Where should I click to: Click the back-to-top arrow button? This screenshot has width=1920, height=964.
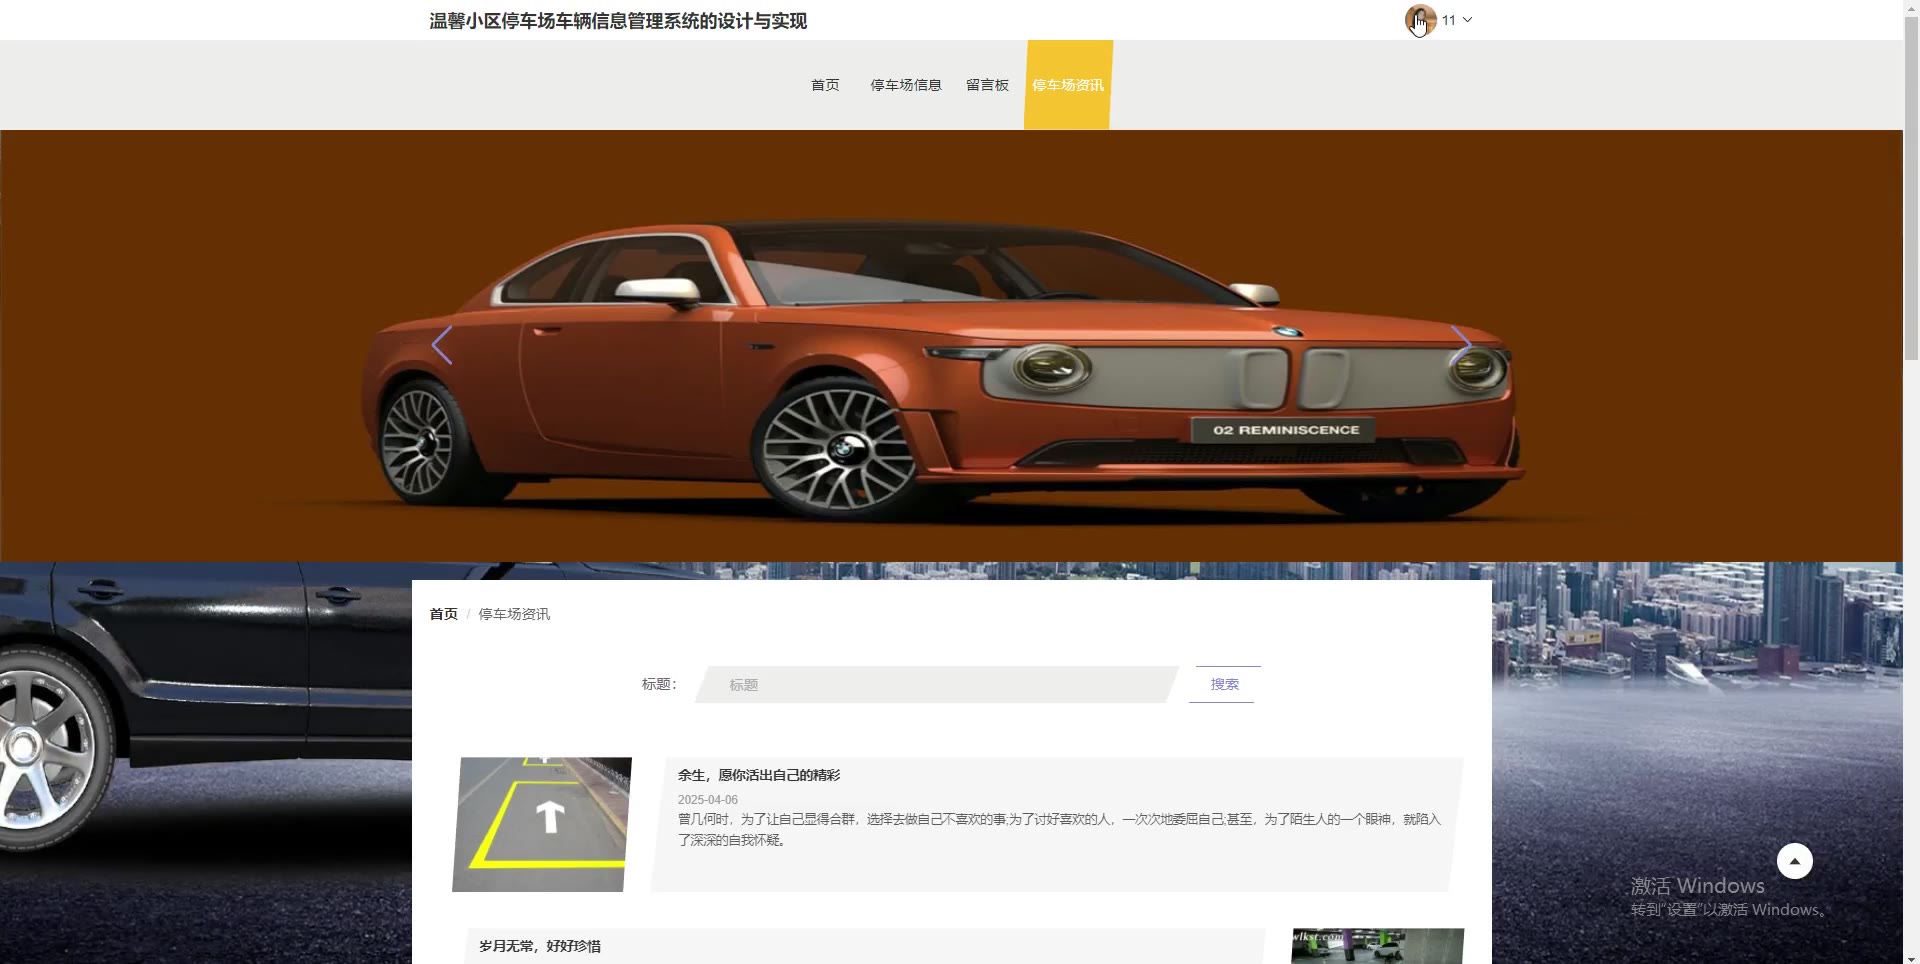pyautogui.click(x=1794, y=861)
